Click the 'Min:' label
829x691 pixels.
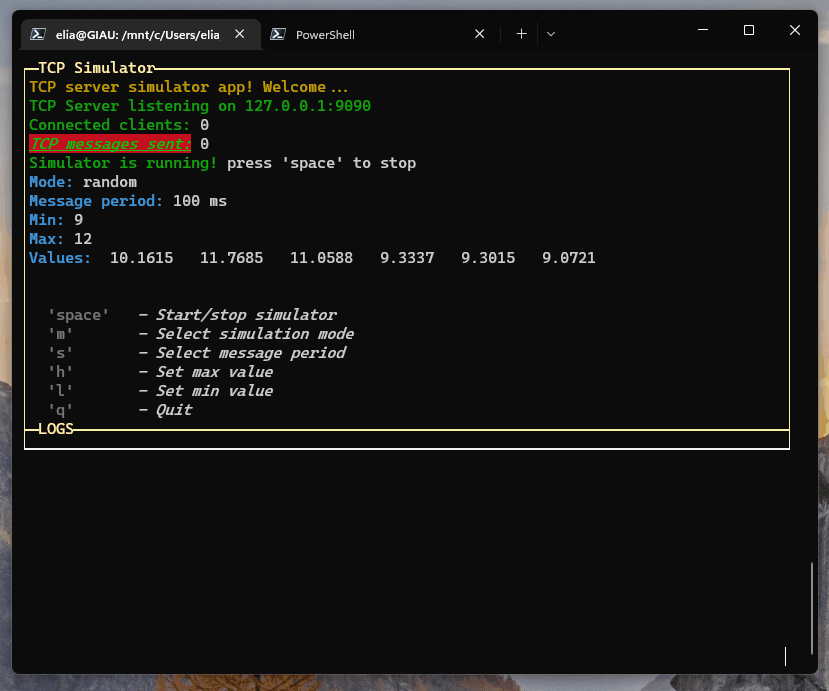[47, 220]
